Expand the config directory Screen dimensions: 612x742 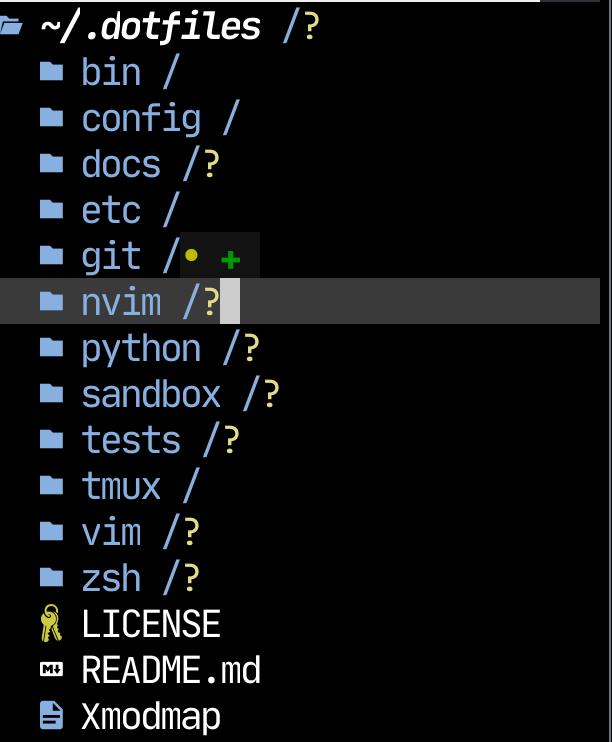point(141,118)
